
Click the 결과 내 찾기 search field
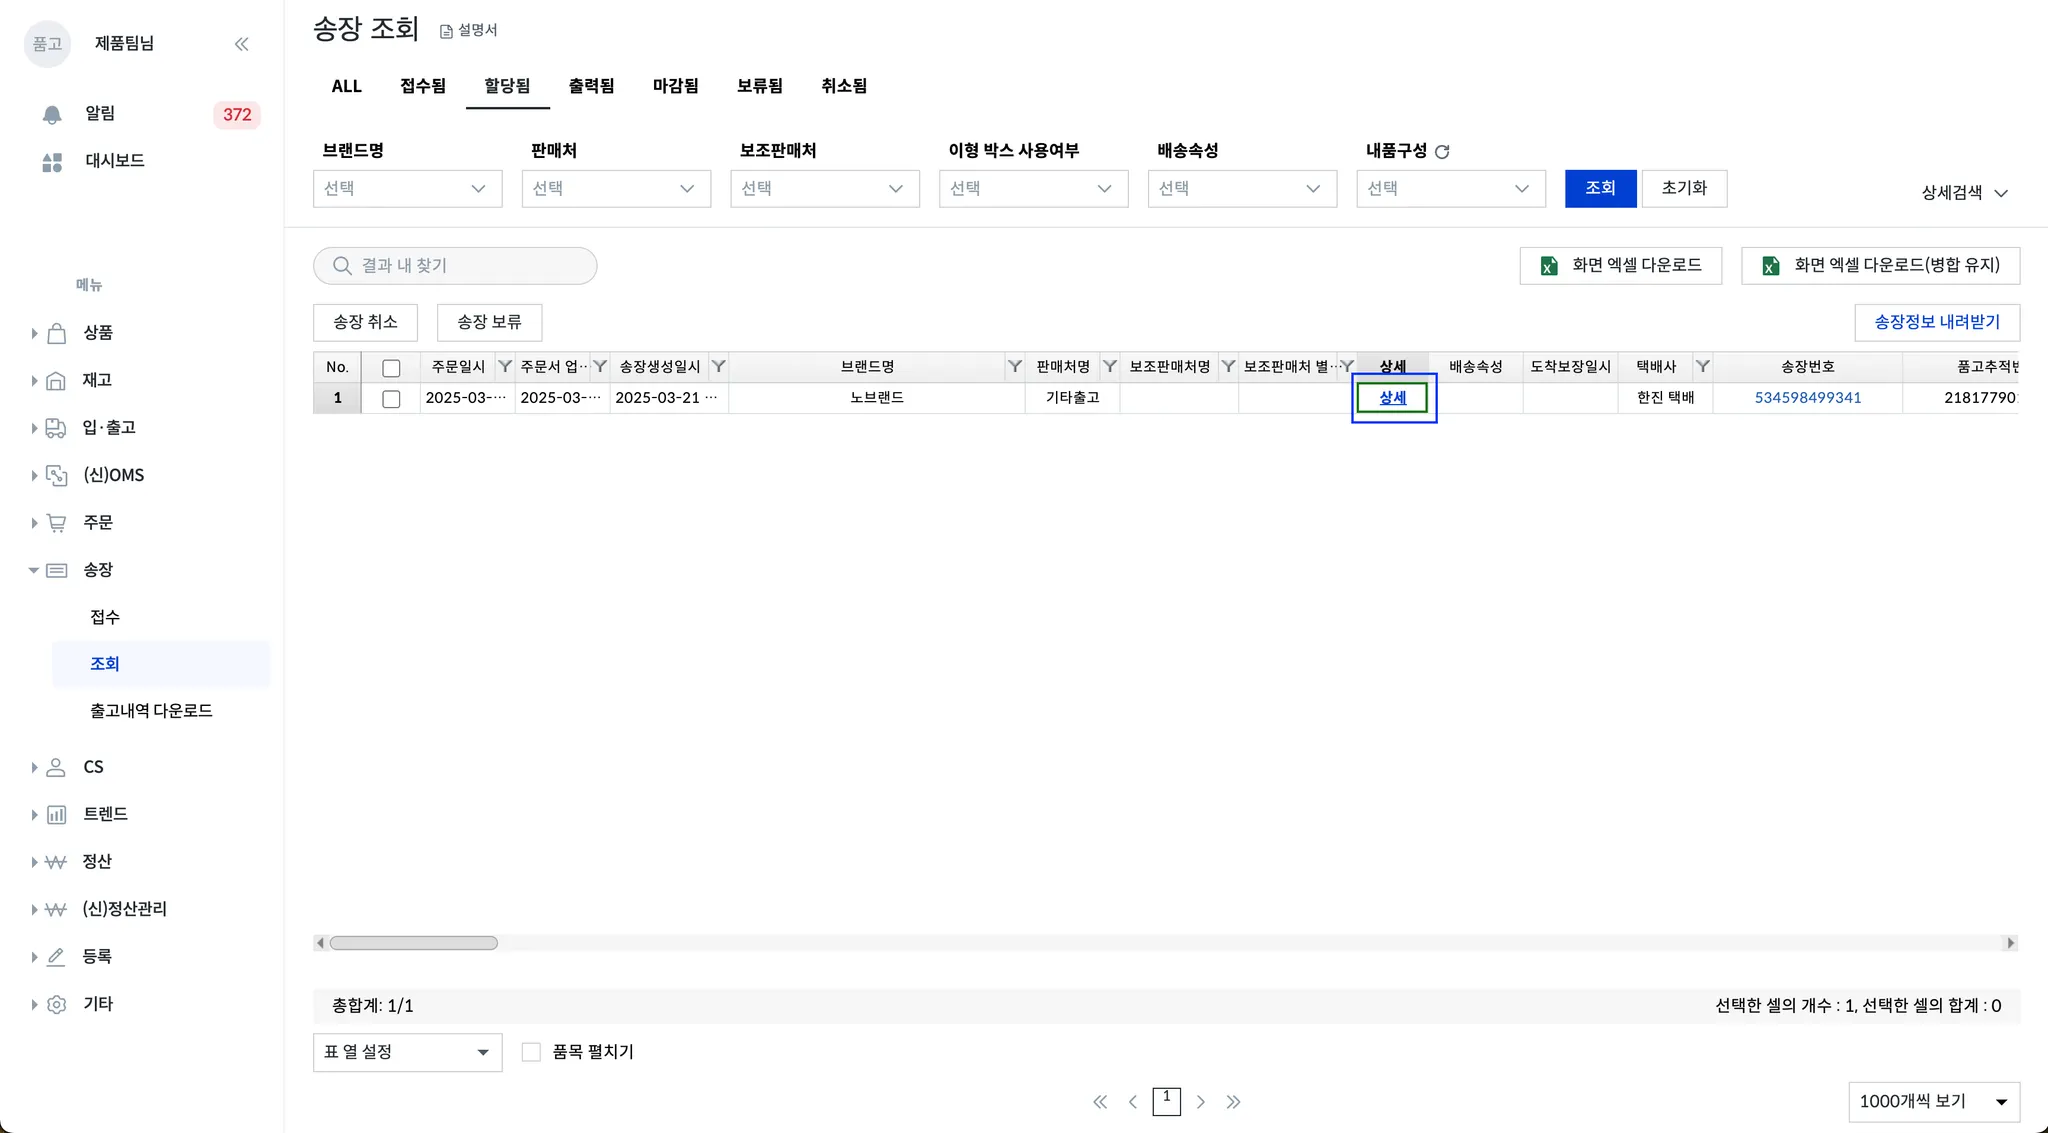(x=455, y=266)
